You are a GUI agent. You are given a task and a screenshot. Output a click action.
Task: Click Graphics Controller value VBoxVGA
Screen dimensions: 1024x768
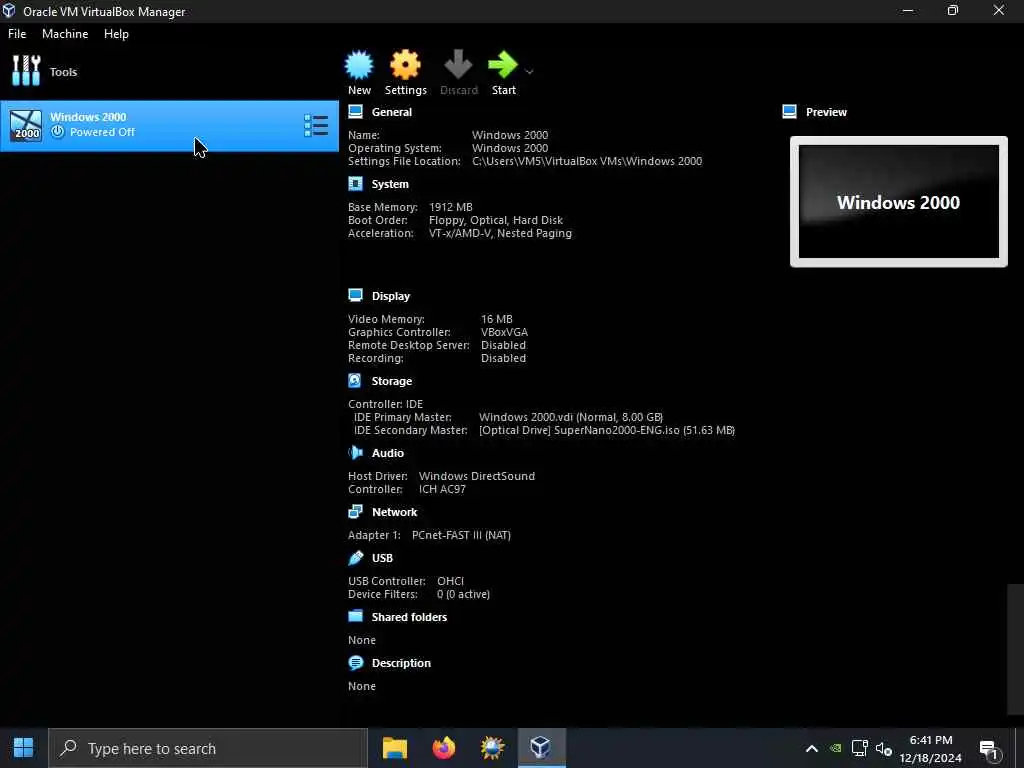[504, 332]
